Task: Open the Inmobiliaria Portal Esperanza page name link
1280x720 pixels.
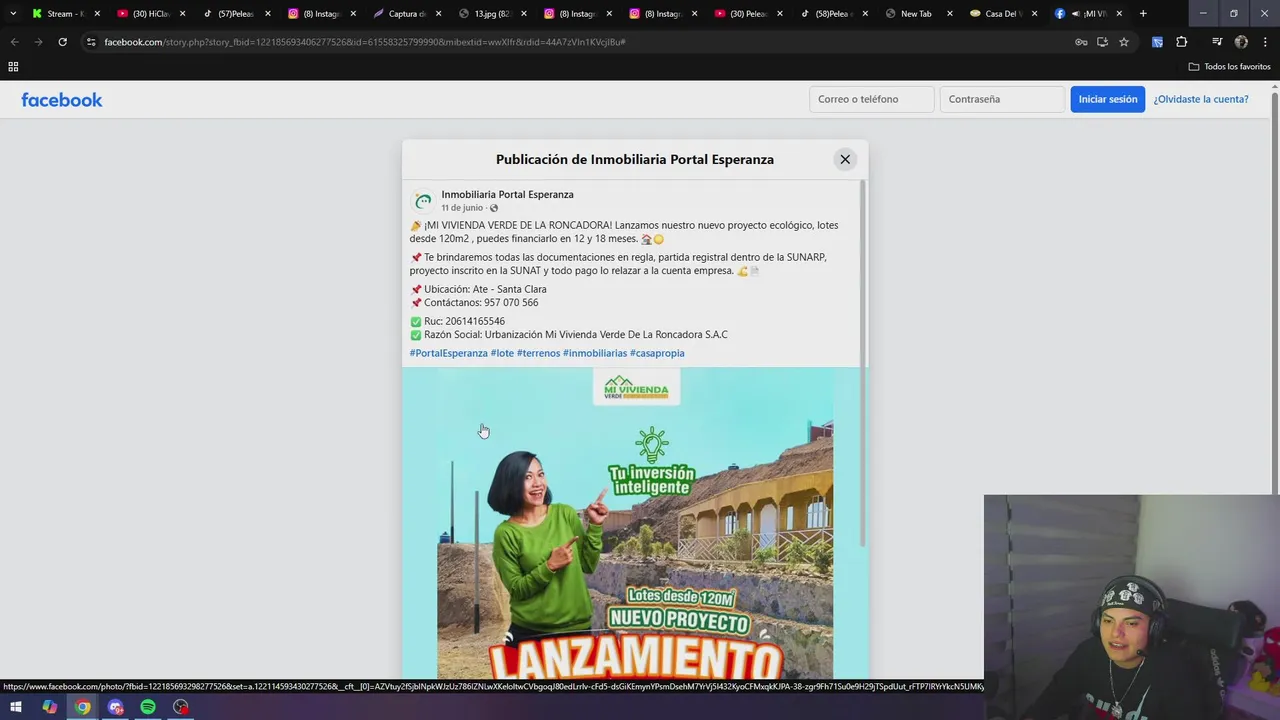Action: [x=507, y=194]
